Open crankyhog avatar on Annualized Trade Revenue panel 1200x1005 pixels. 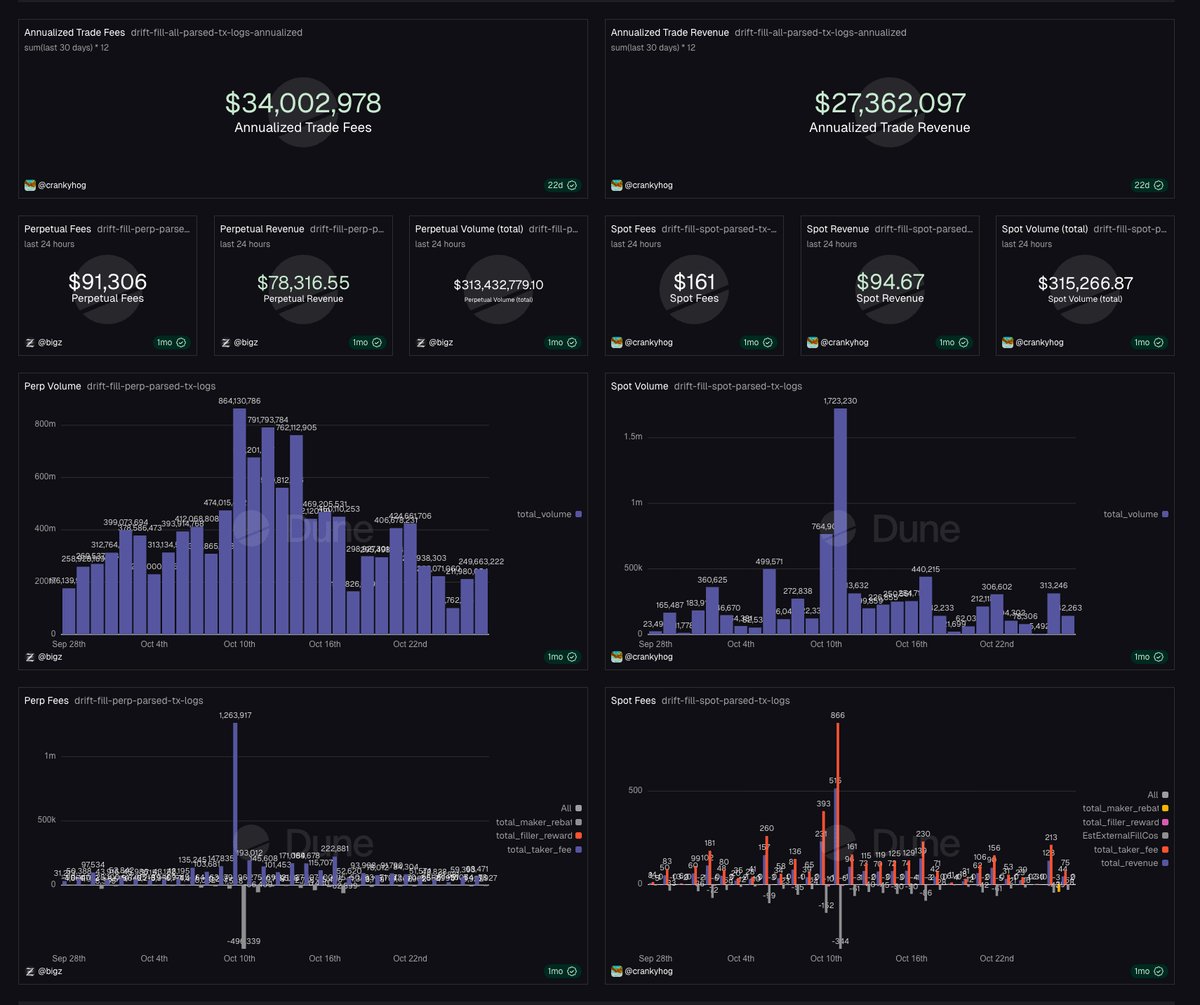[x=617, y=185]
